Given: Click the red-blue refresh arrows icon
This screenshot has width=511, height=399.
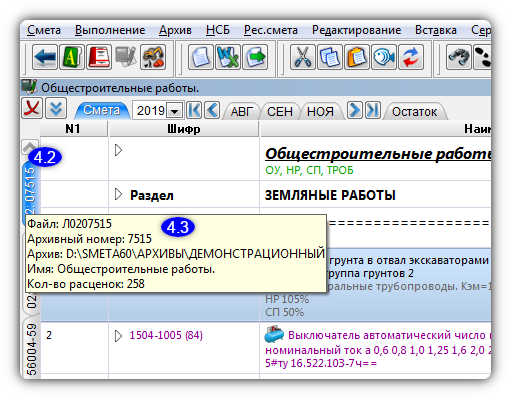Looking at the screenshot, I should 411,57.
